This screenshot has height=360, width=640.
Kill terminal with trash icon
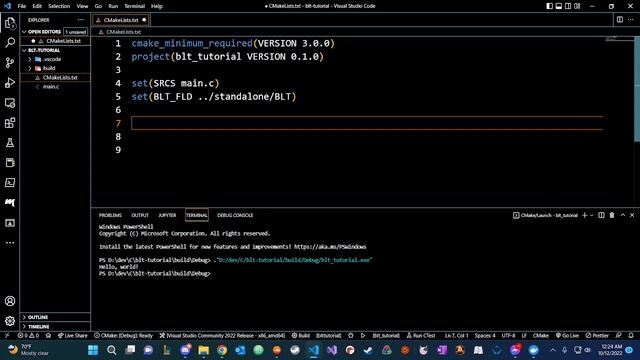612,215
